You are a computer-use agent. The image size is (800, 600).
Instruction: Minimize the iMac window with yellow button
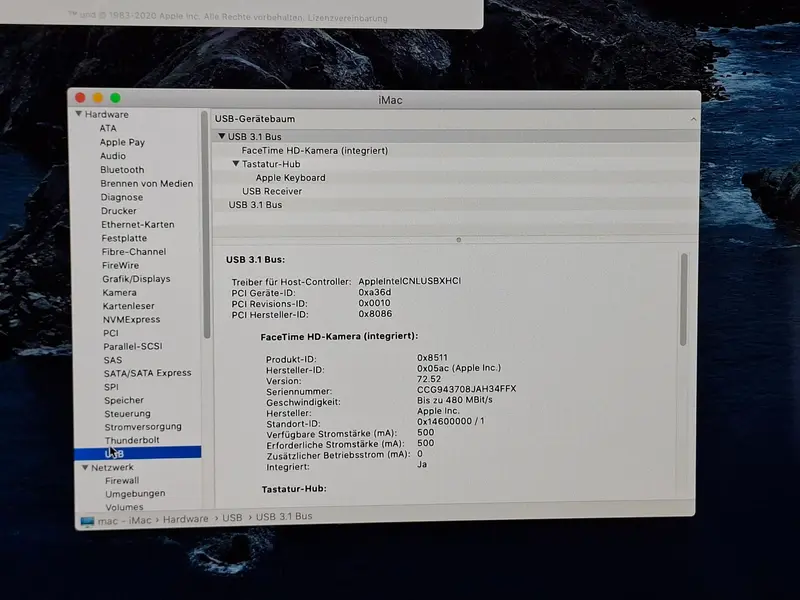pyautogui.click(x=98, y=97)
